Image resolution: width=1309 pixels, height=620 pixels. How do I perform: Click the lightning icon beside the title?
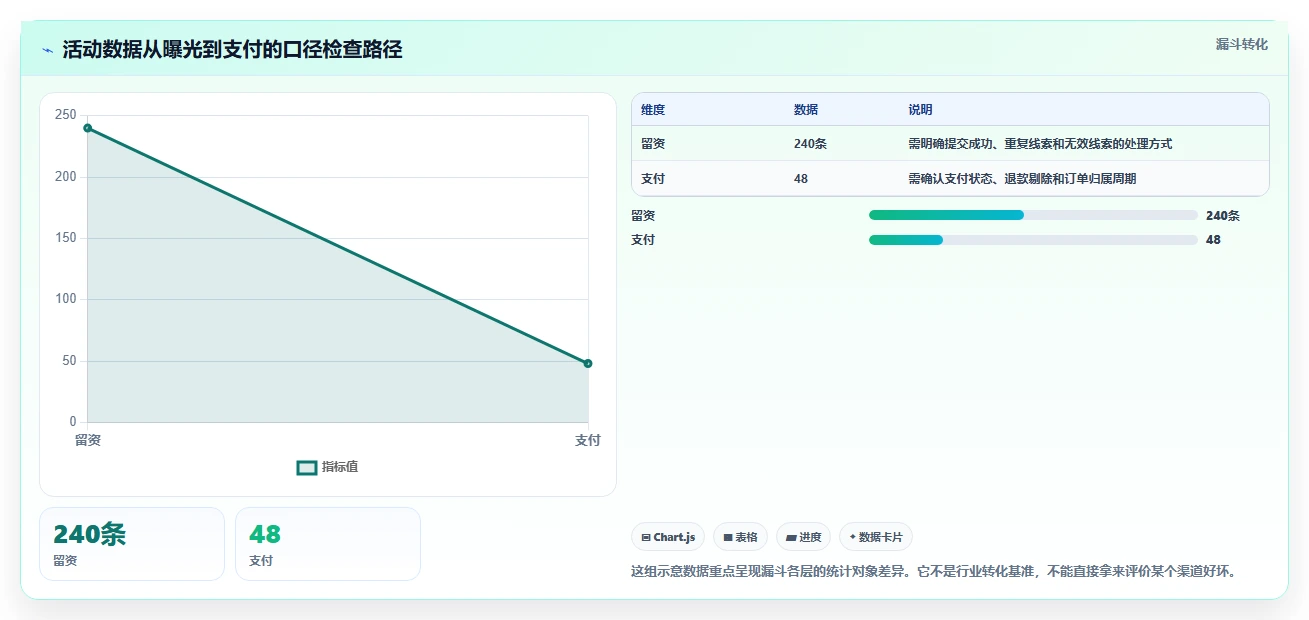click(x=47, y=50)
